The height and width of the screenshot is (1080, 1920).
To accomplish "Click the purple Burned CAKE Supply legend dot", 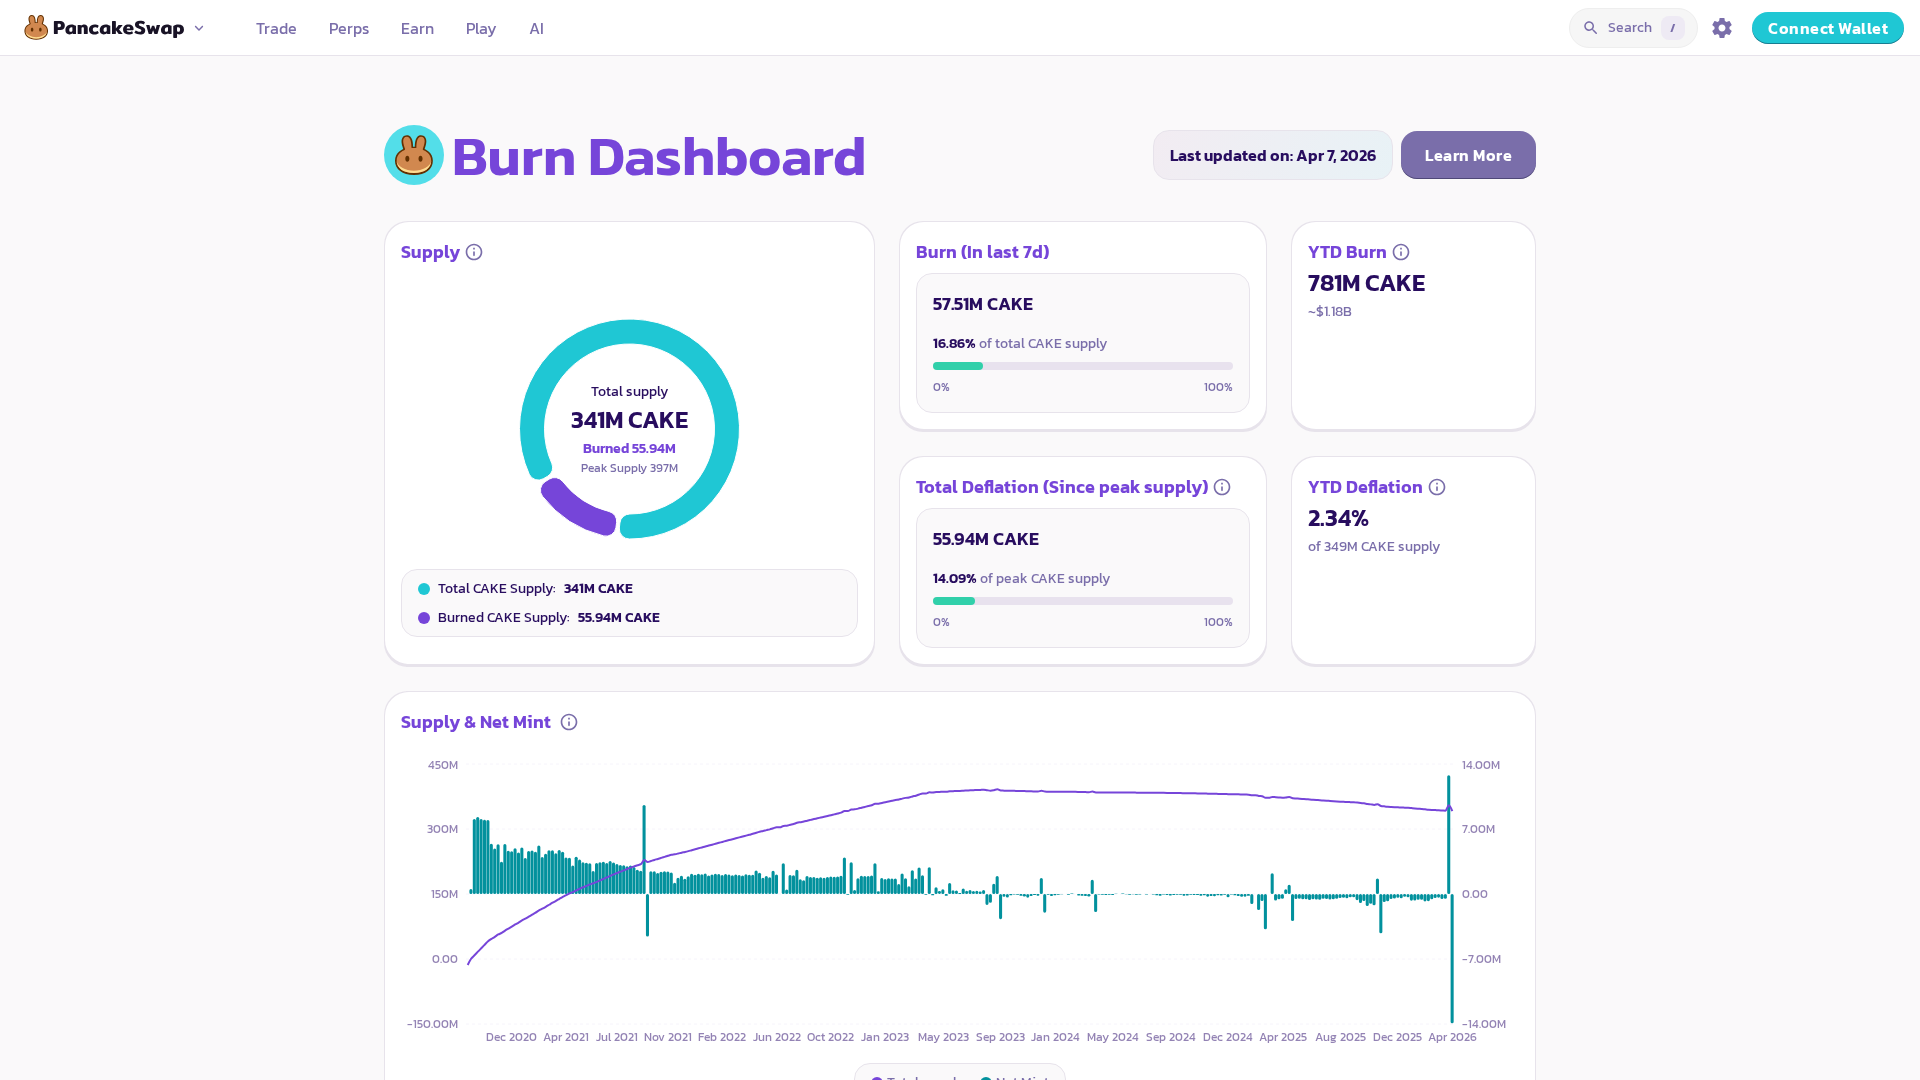I will (x=424, y=618).
